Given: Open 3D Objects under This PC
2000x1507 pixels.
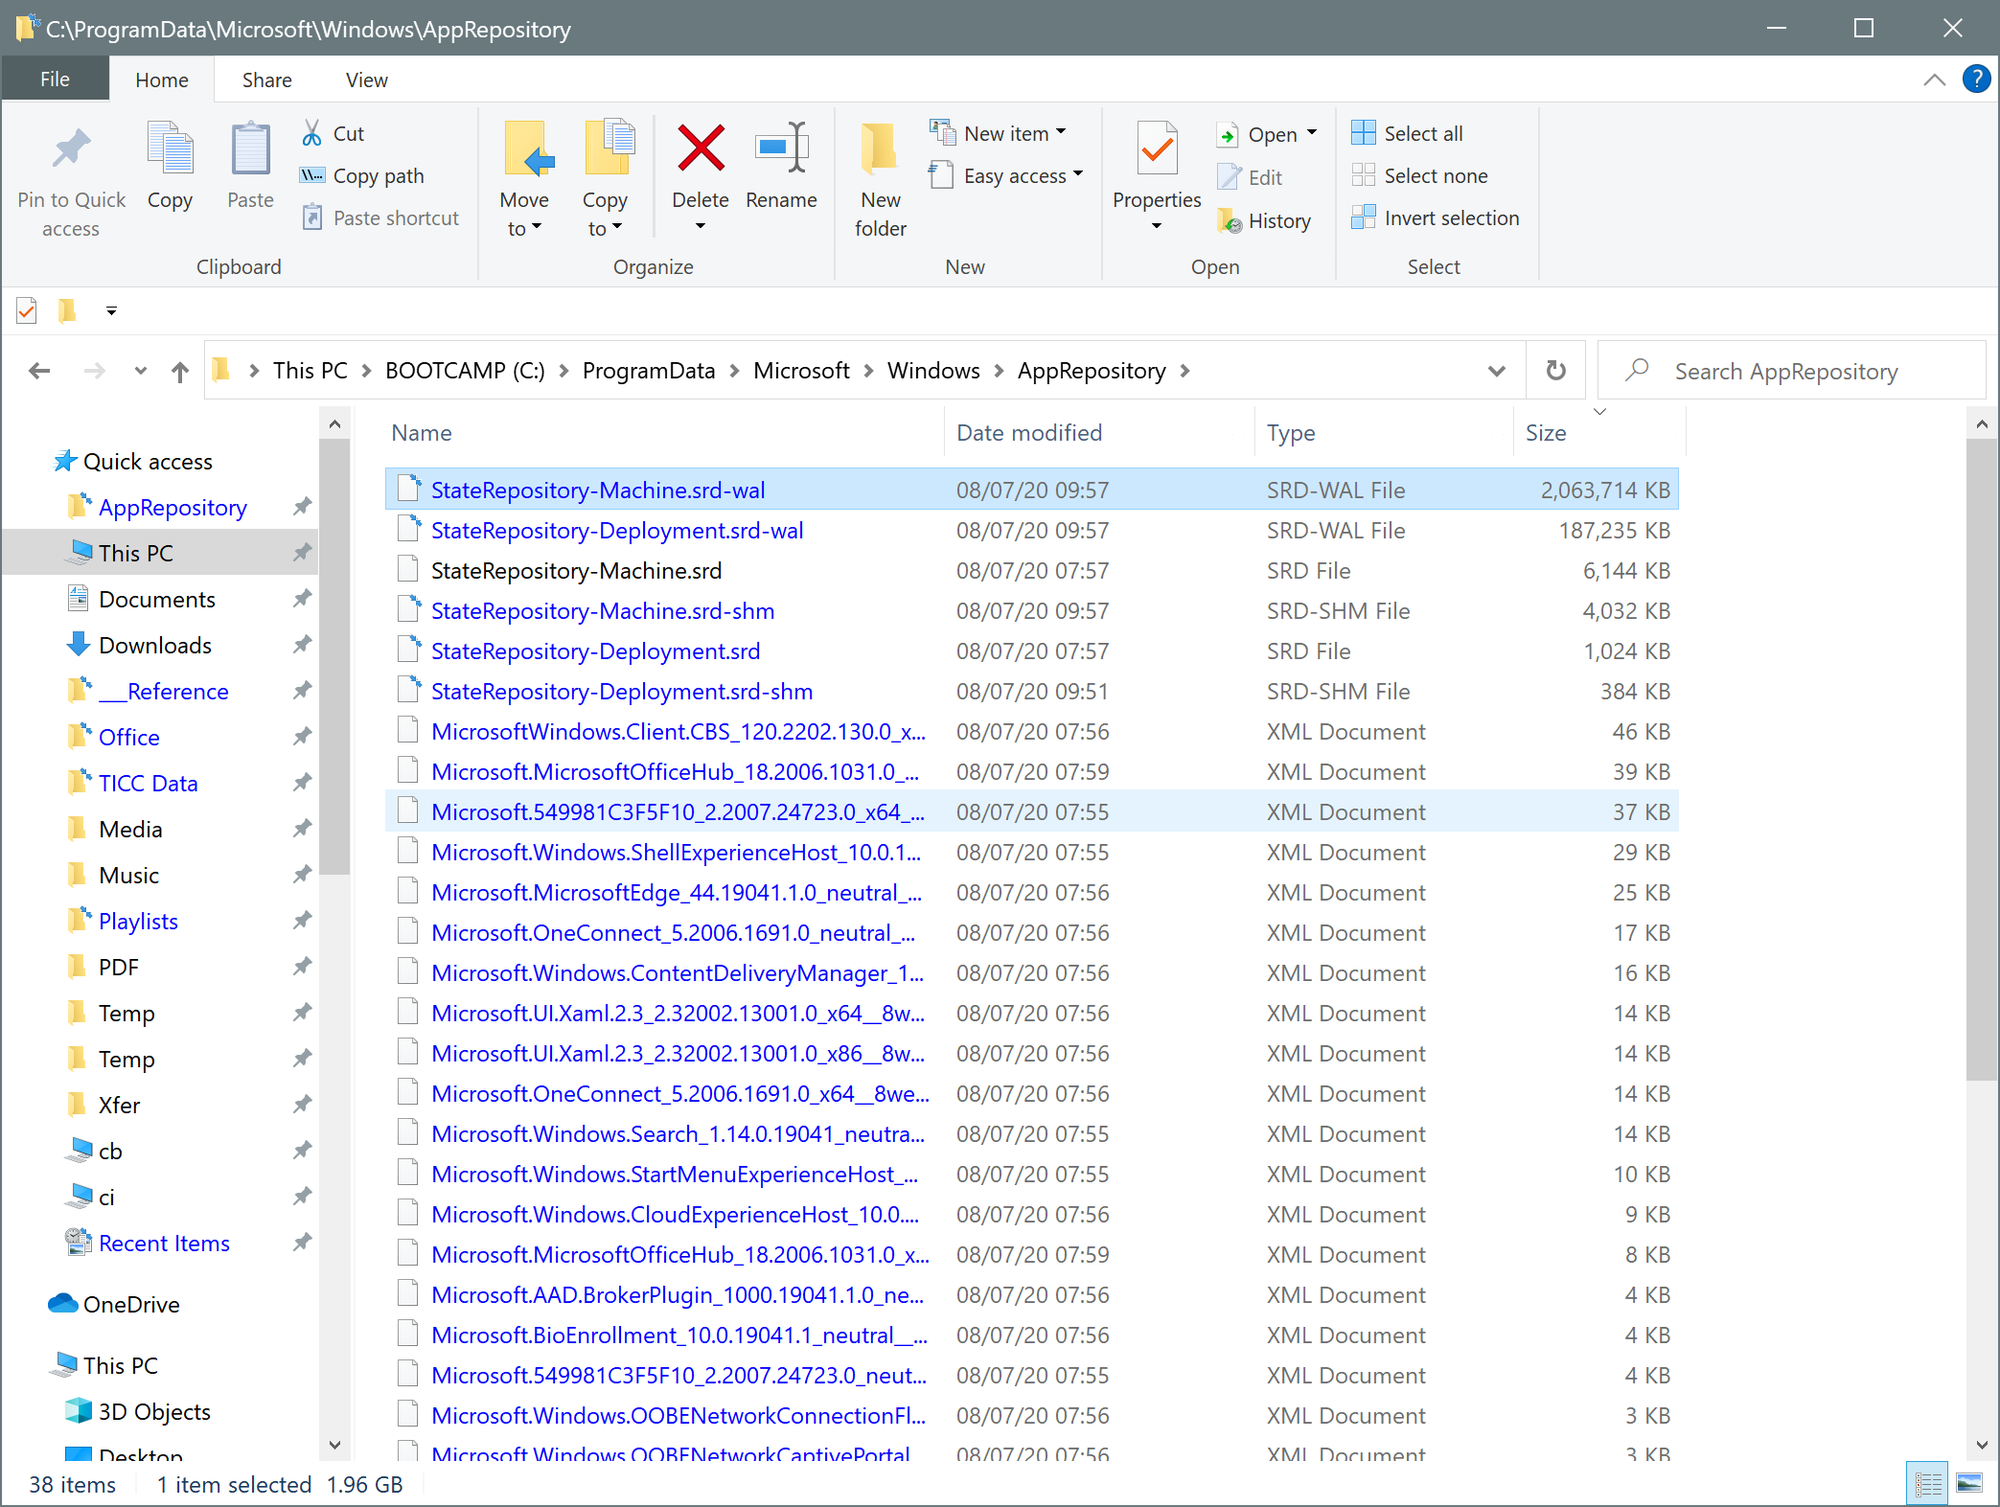Looking at the screenshot, I should 154,1412.
